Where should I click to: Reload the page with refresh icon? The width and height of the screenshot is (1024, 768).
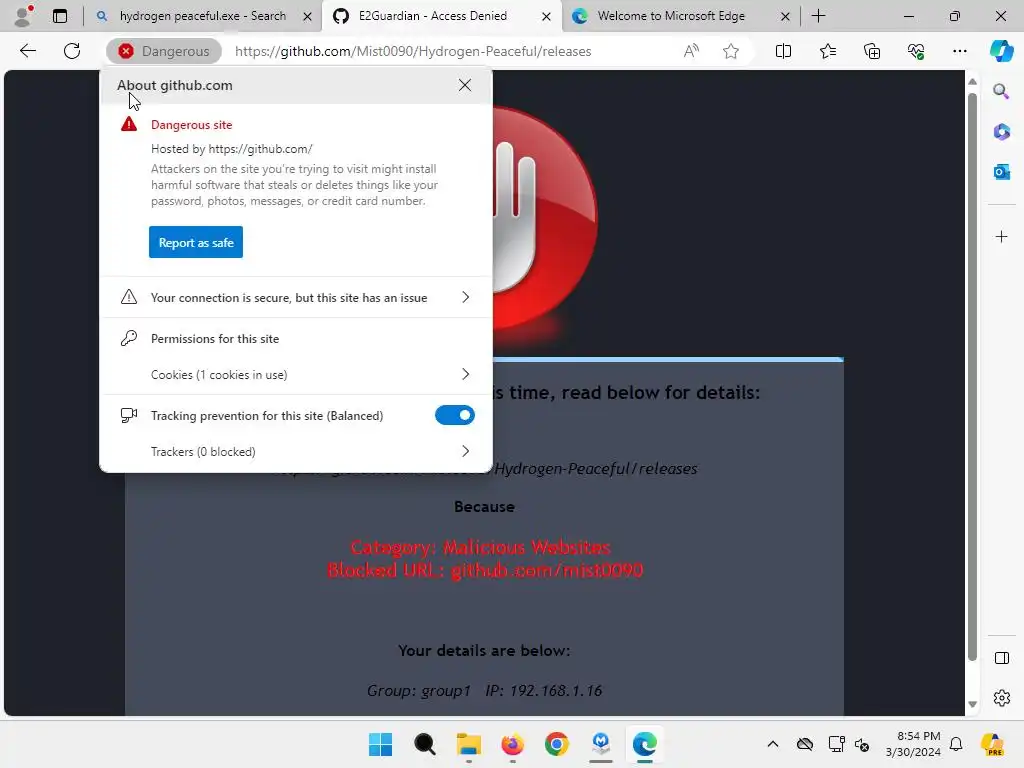click(x=72, y=51)
